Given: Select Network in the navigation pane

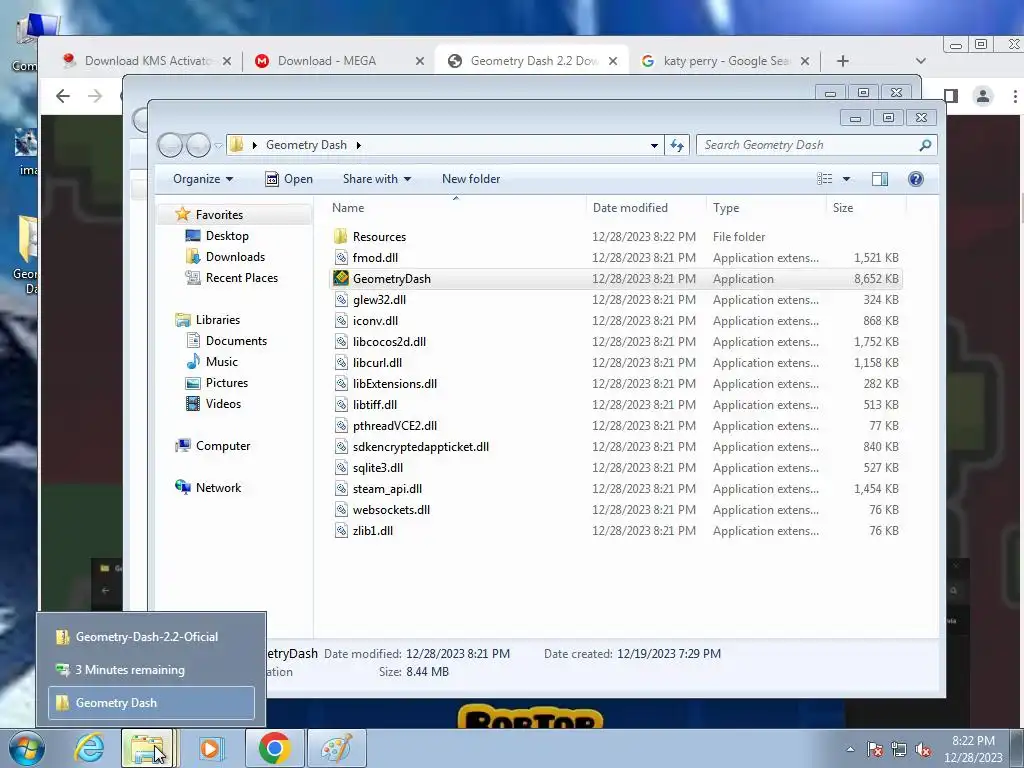Looking at the screenshot, I should point(218,488).
